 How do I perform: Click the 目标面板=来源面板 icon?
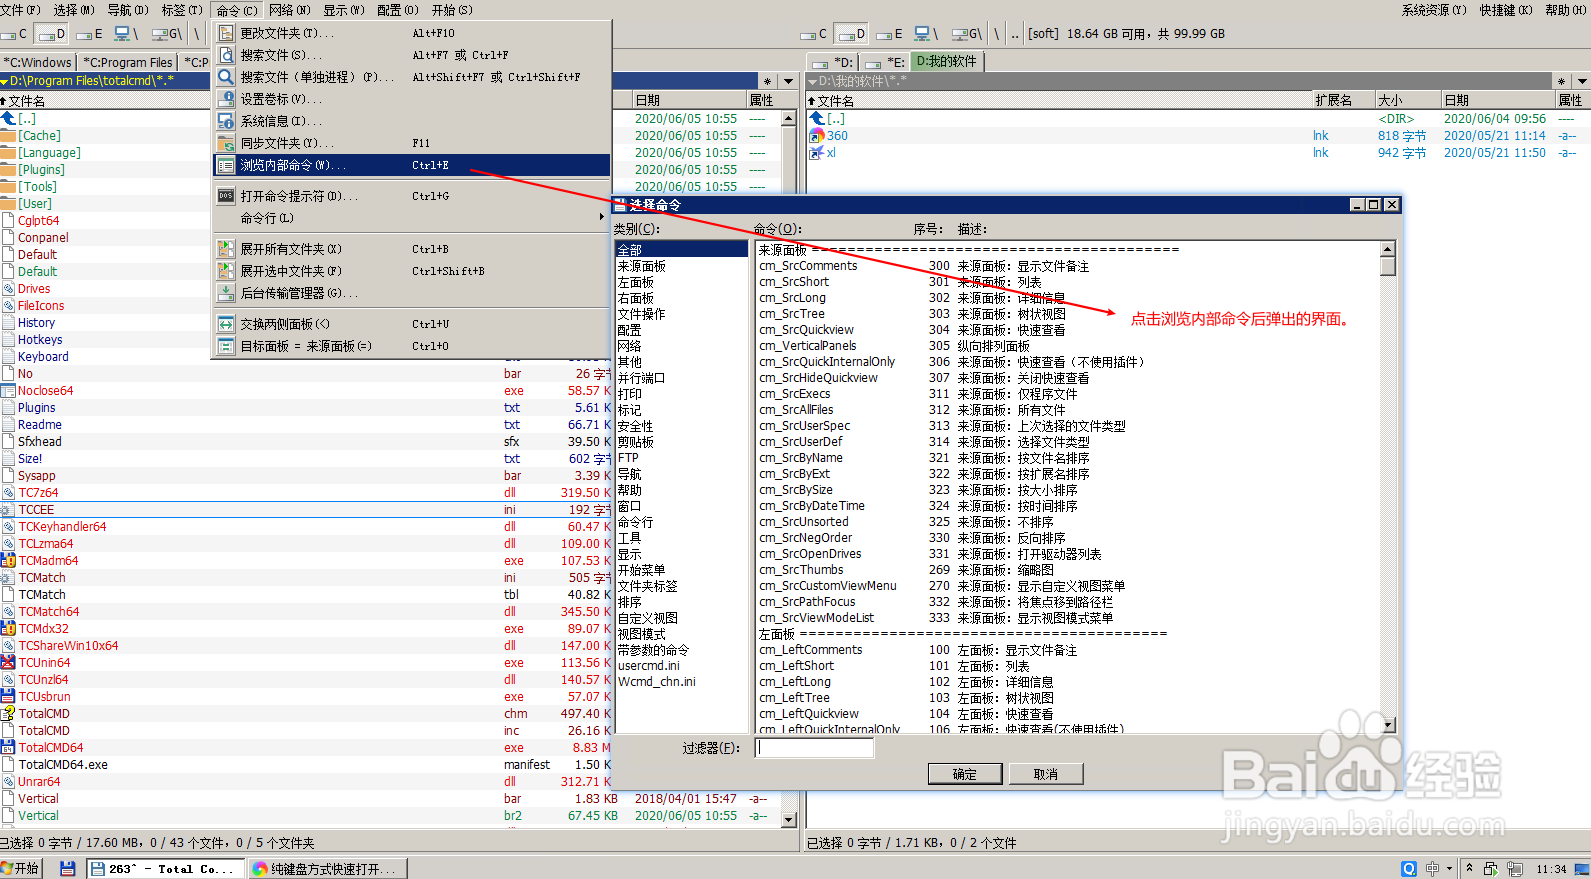(x=226, y=346)
